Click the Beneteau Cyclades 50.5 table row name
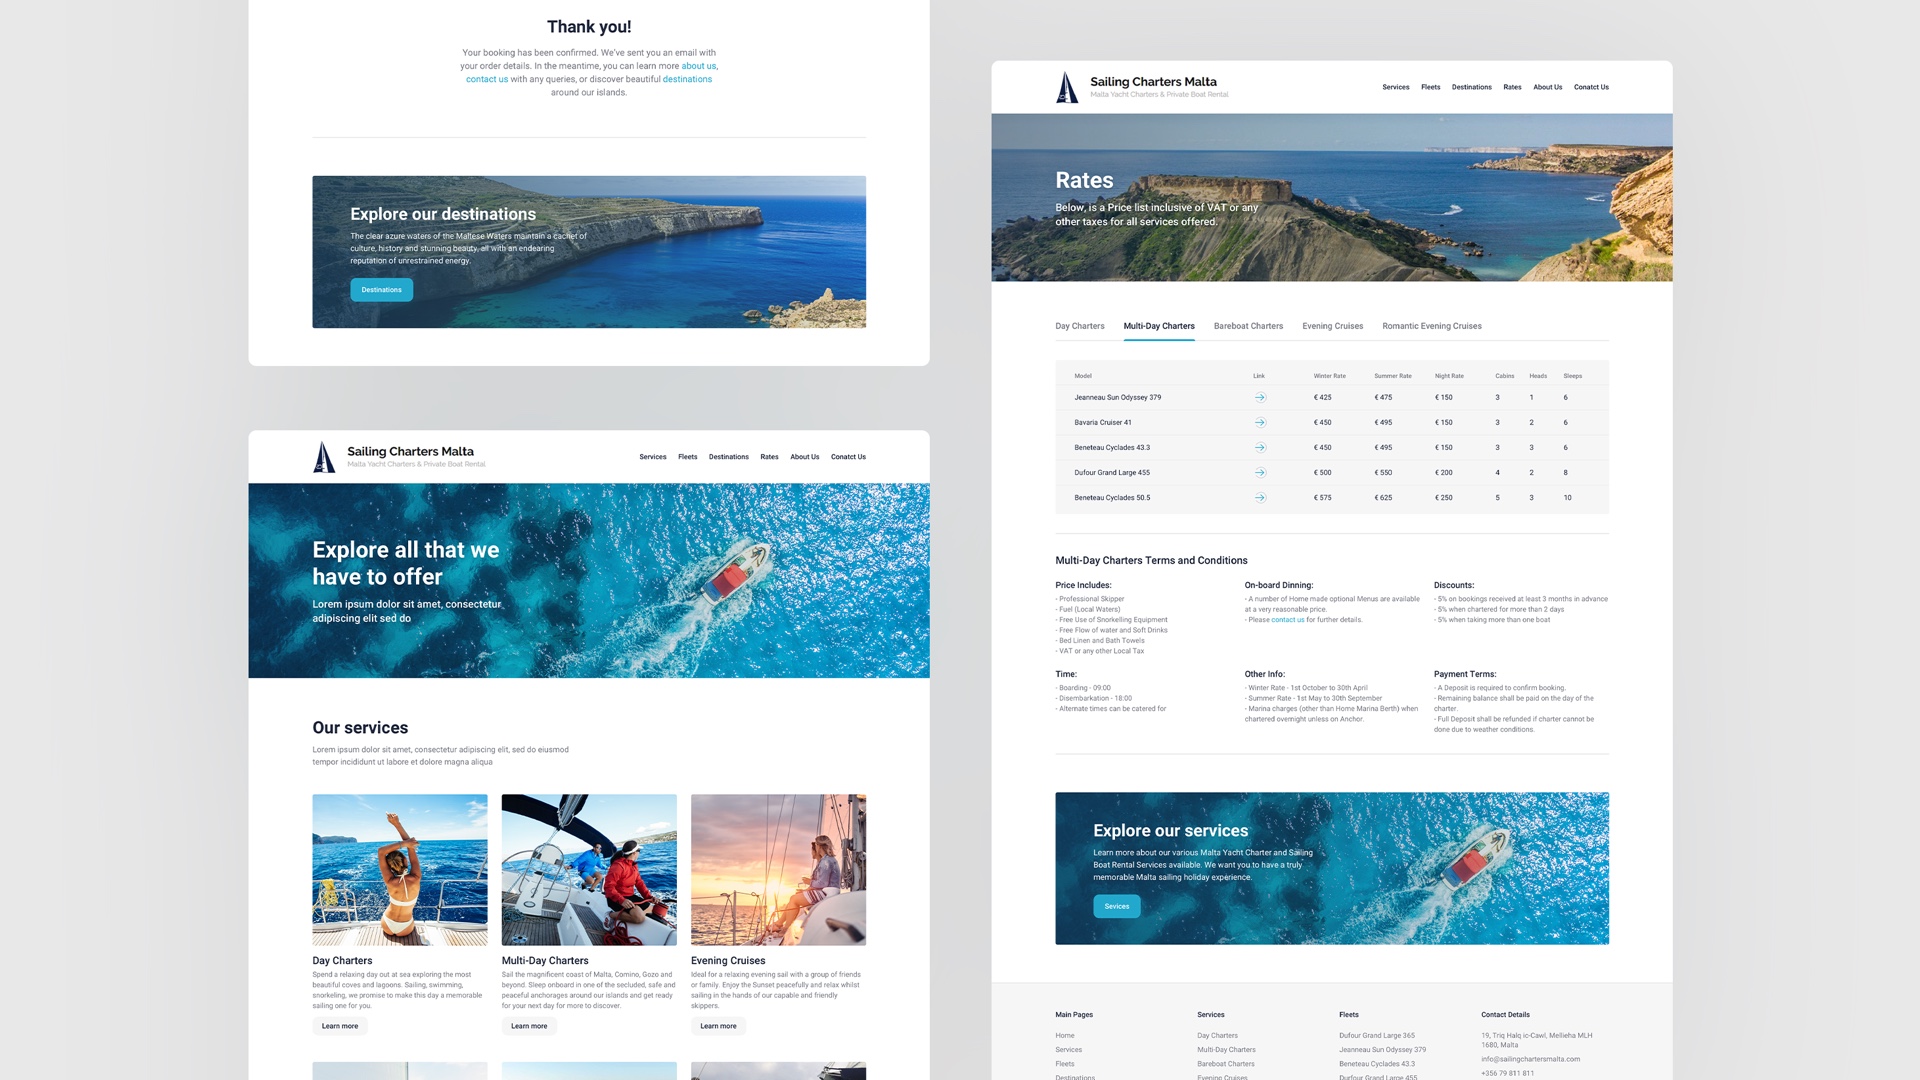 [1112, 497]
